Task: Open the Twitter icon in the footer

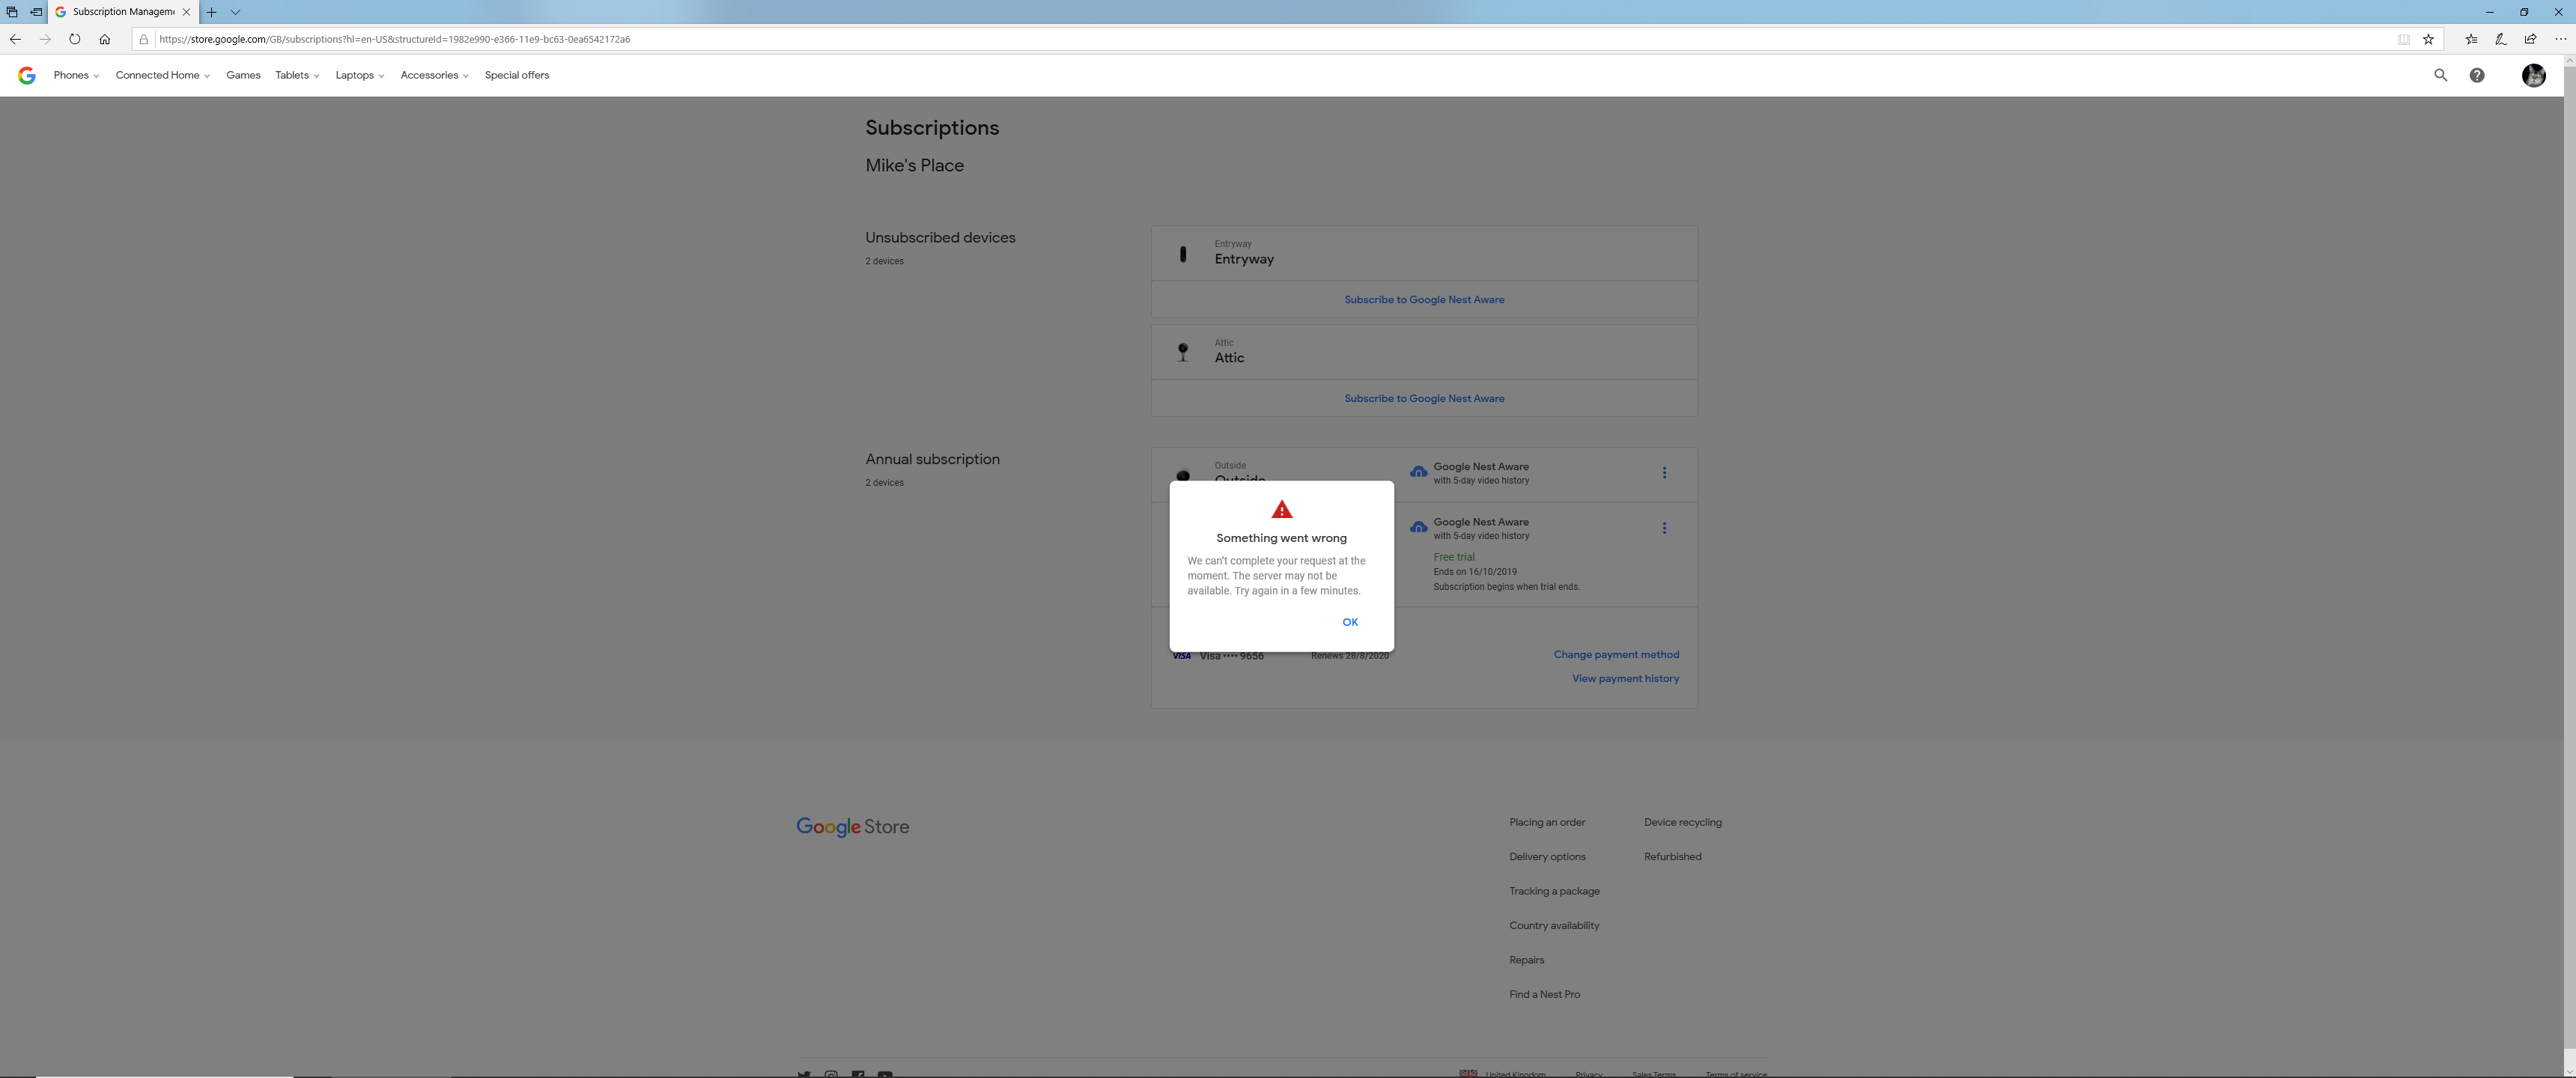Action: 805,1074
